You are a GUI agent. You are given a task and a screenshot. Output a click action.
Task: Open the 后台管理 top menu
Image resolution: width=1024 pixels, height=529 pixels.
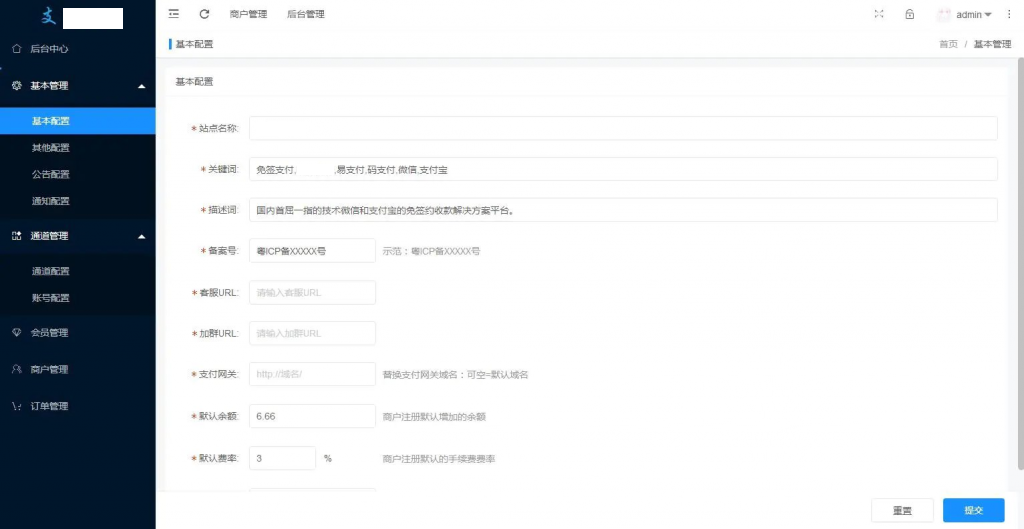(305, 15)
